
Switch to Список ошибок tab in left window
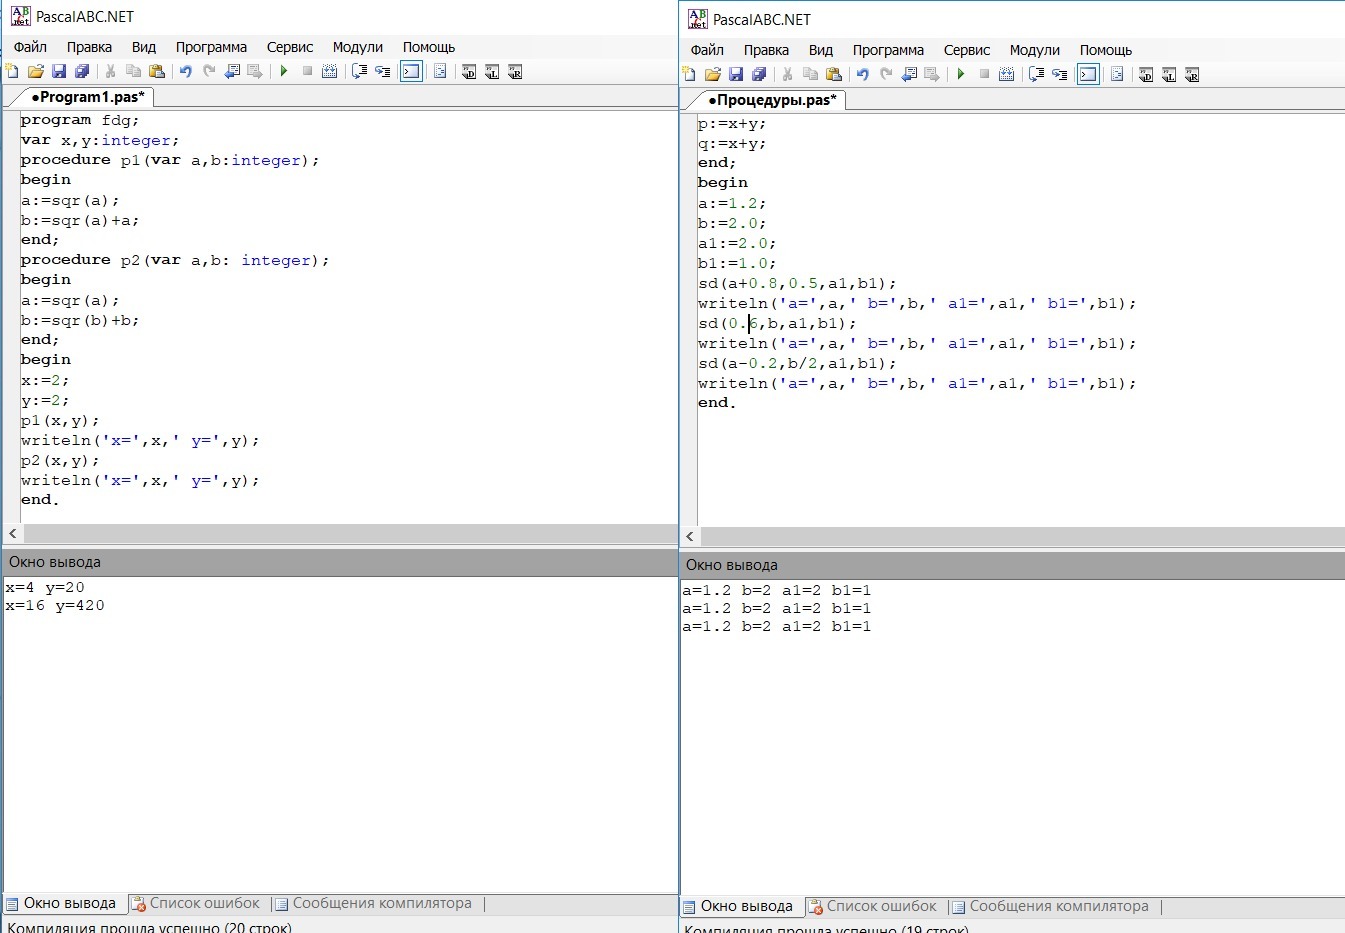[204, 903]
